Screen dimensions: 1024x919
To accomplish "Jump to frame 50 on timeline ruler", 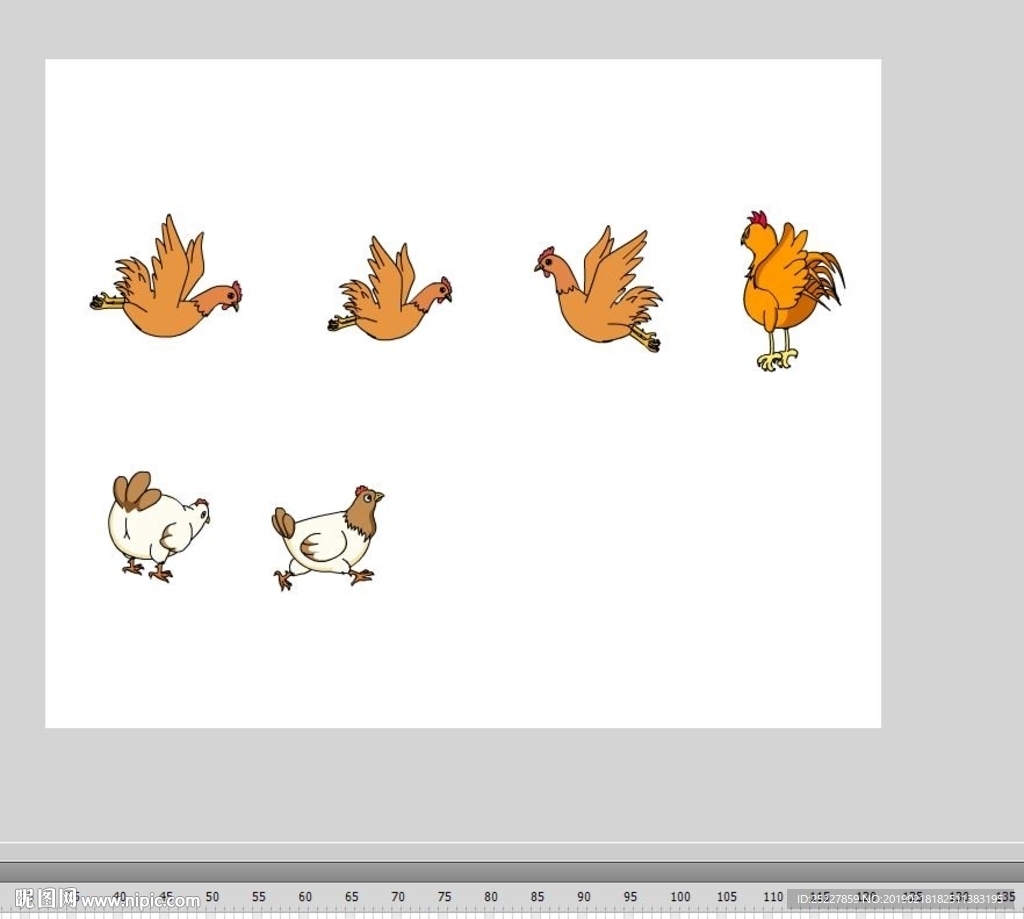I will [x=212, y=897].
